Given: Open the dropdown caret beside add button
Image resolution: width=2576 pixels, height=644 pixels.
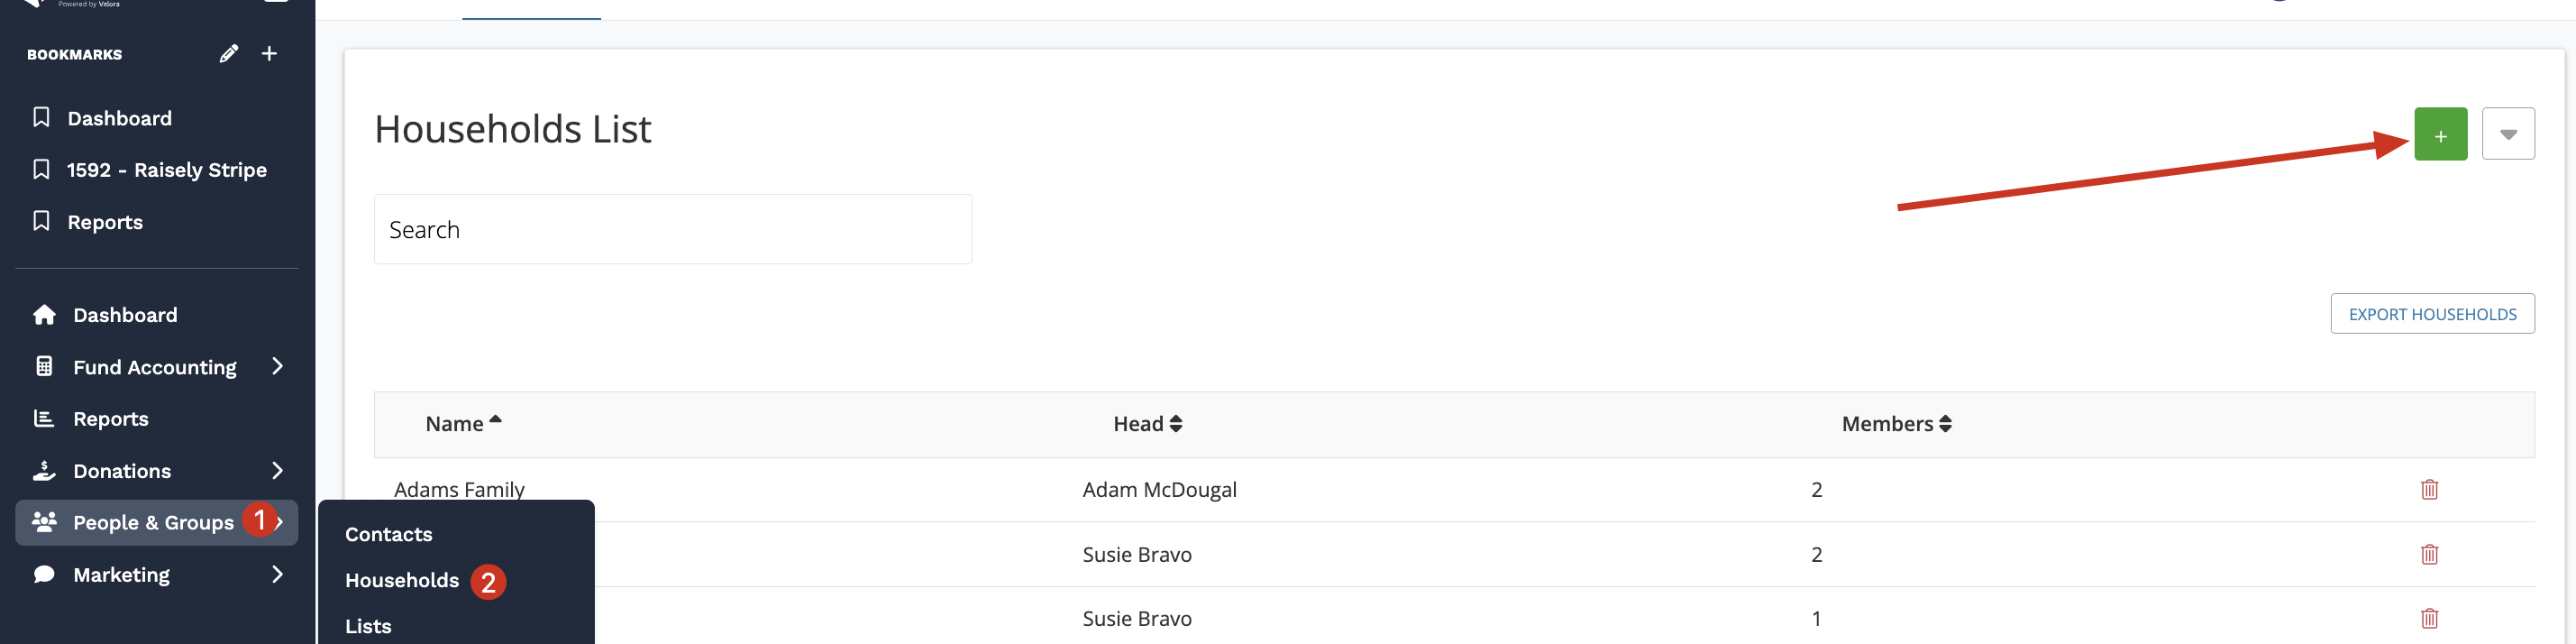Looking at the screenshot, I should (2507, 134).
